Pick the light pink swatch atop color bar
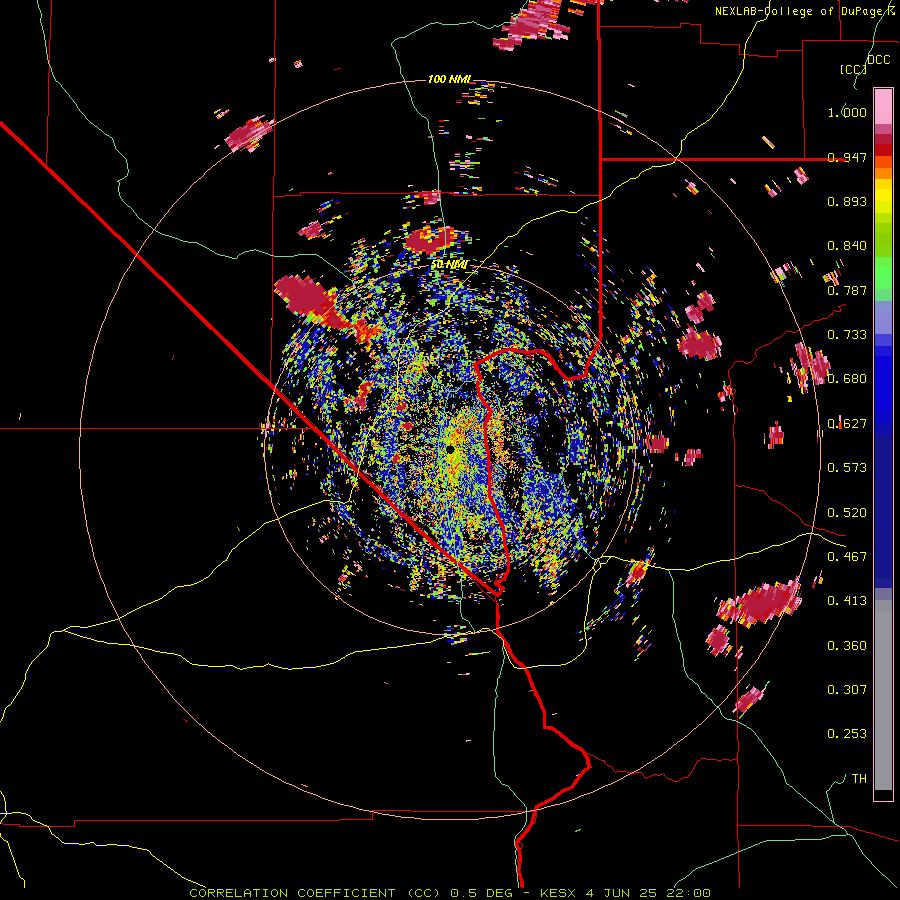The image size is (900, 900). (x=883, y=107)
